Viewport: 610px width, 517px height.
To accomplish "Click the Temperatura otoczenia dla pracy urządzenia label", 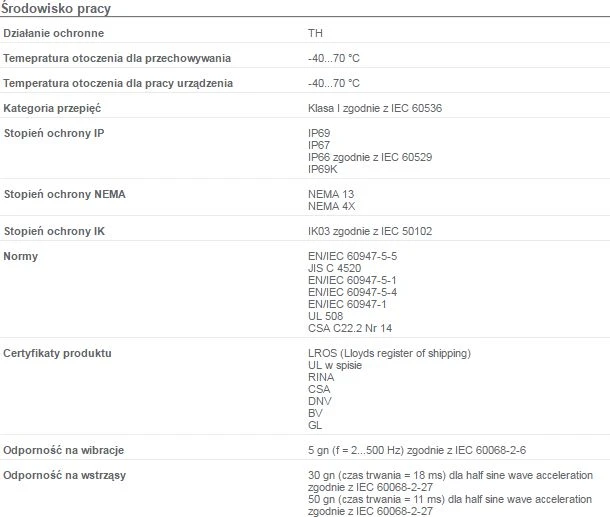I will point(118,83).
